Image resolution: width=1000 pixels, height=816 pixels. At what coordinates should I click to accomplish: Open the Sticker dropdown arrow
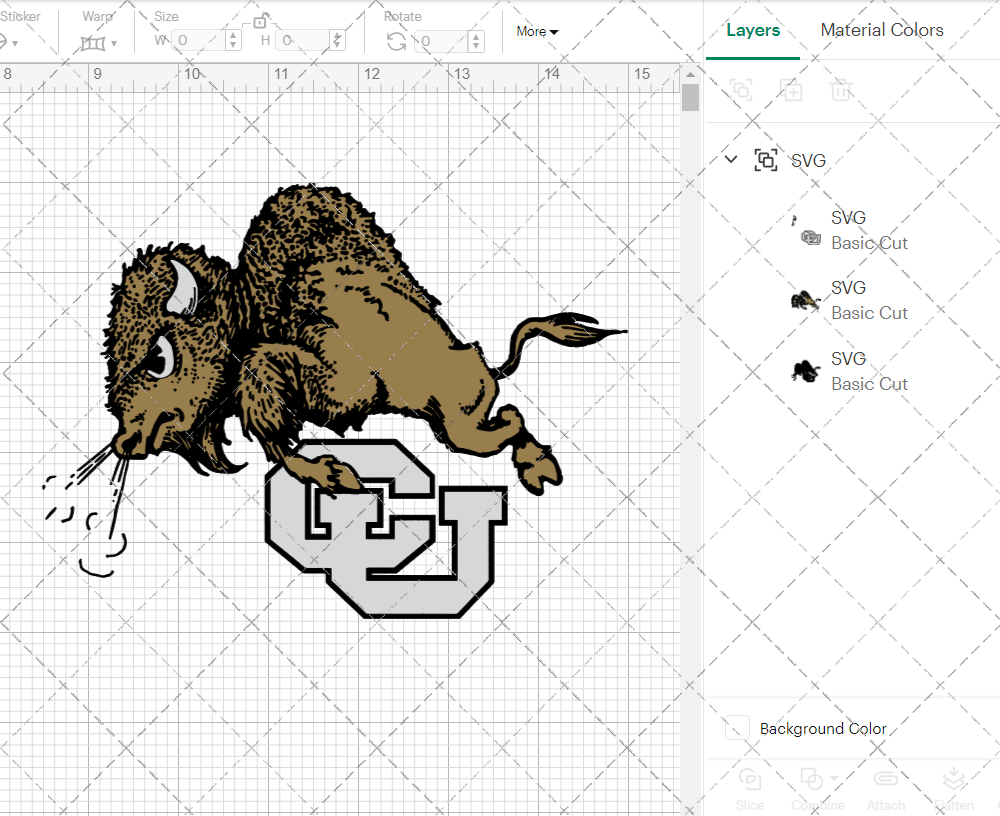click(15, 43)
